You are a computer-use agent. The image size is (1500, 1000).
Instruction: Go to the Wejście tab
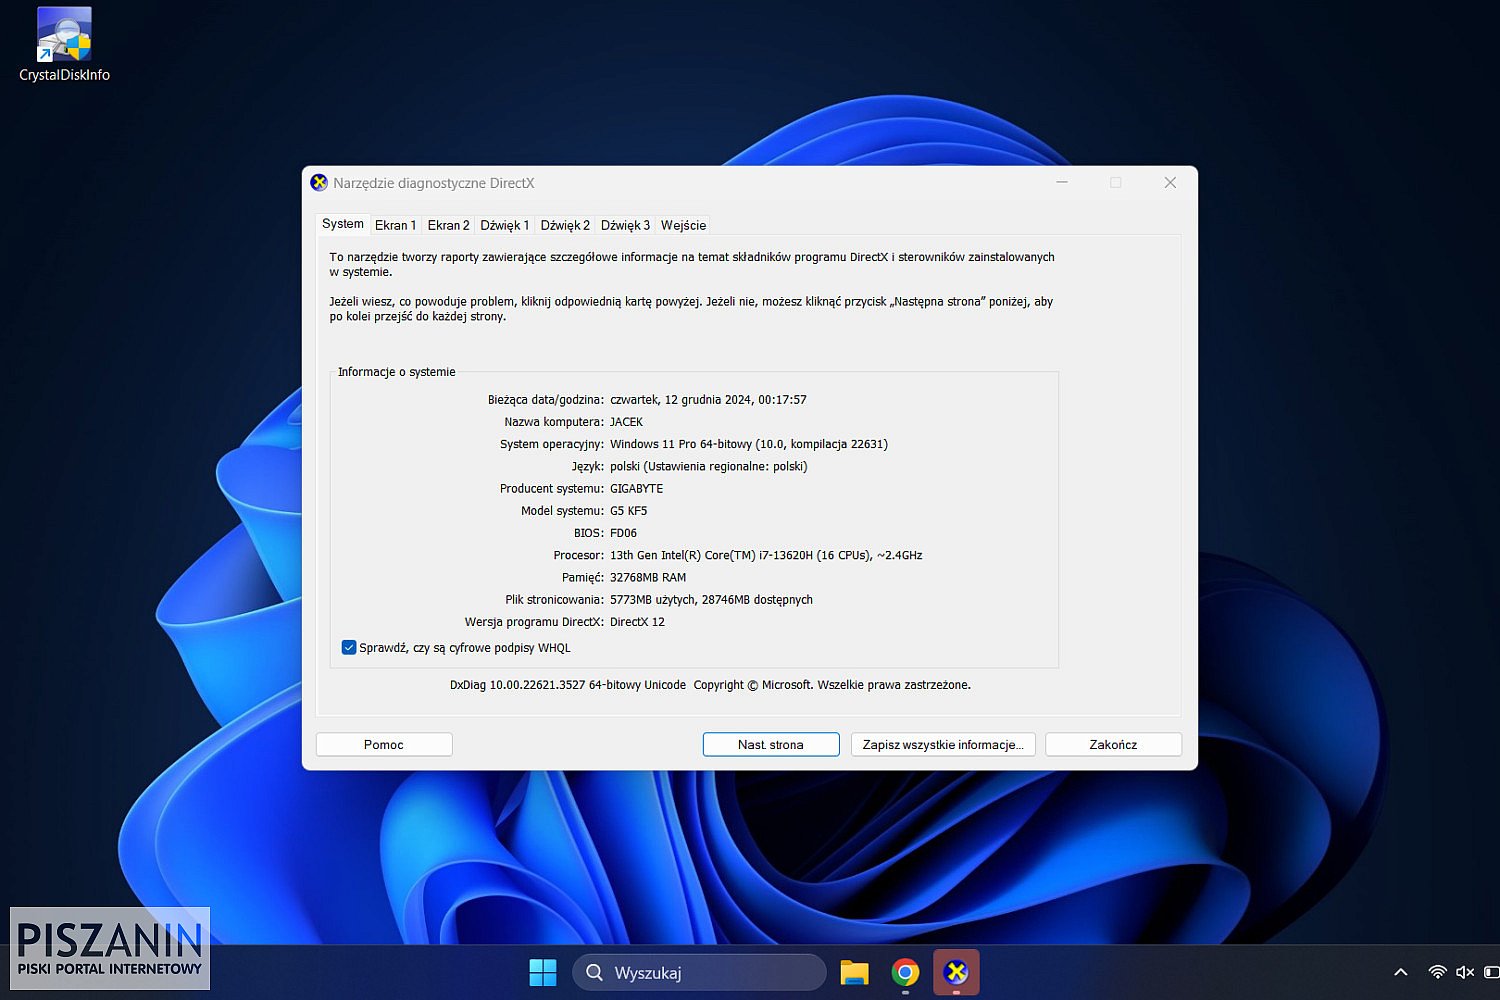tap(683, 225)
